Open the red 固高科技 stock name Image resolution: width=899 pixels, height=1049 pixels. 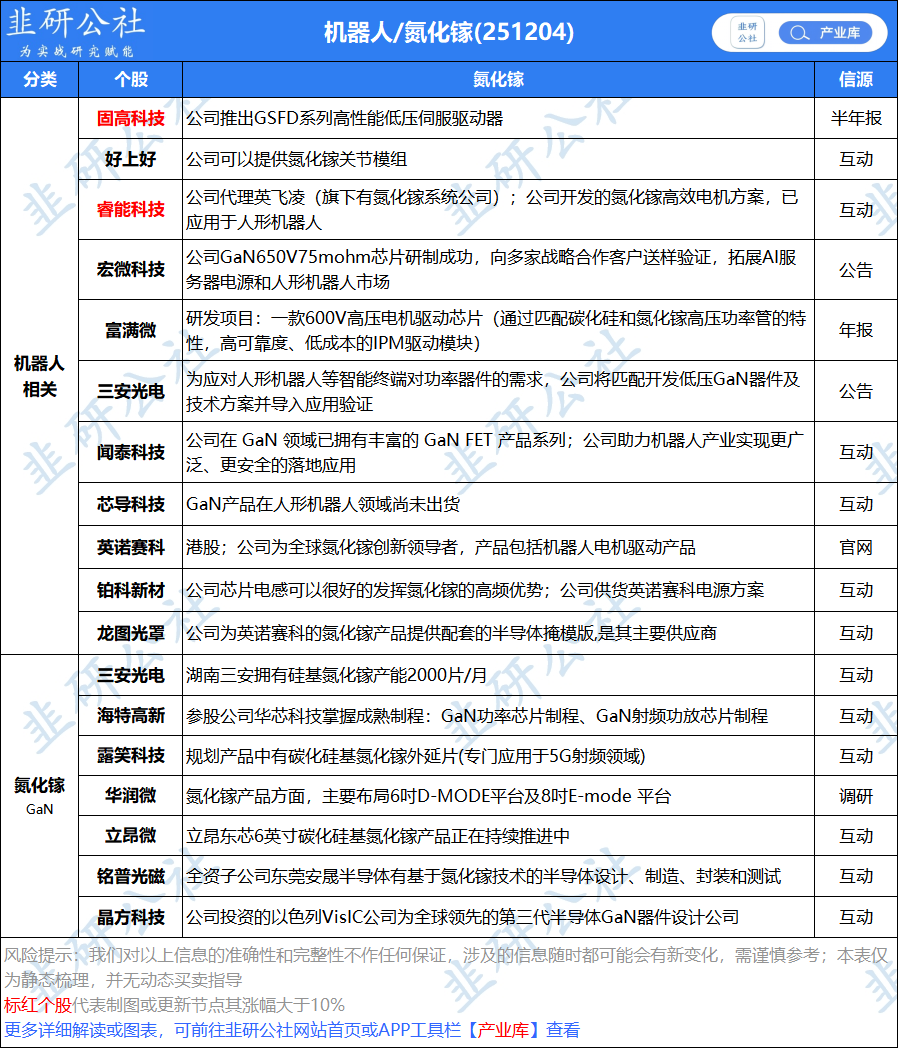(x=130, y=118)
